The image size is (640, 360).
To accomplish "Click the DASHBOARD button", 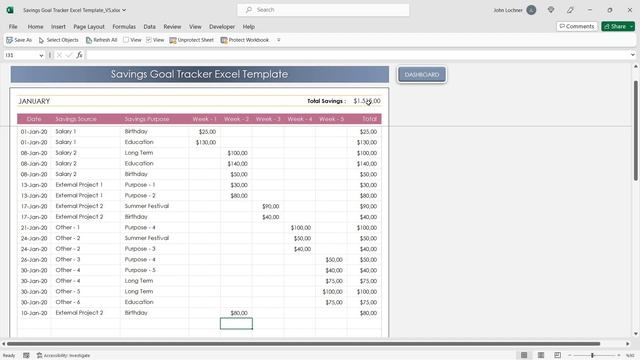I will coord(422,74).
